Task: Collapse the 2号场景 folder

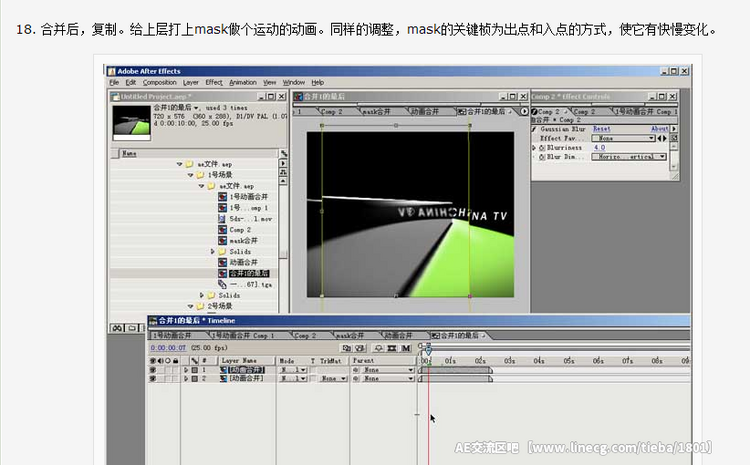Action: click(x=190, y=306)
